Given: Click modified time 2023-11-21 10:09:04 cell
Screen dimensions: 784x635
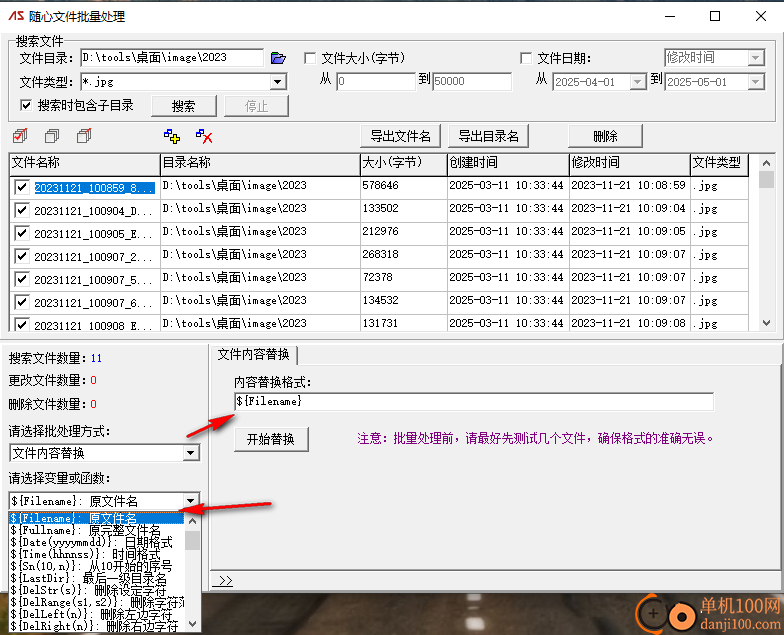Looking at the screenshot, I should pos(628,208).
